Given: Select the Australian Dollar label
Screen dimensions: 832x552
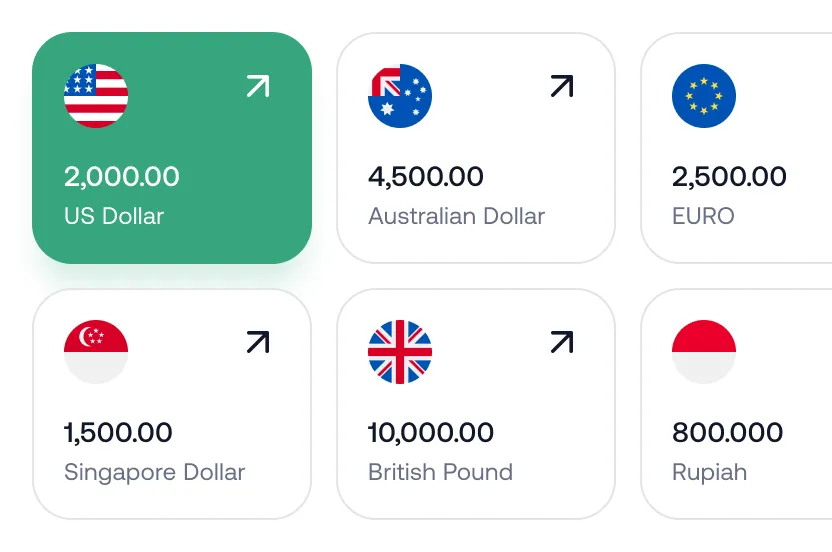Looking at the screenshot, I should pos(456,216).
